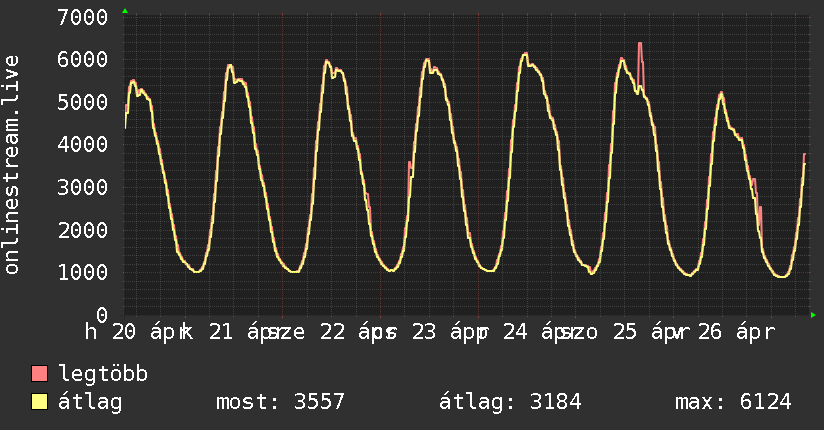The width and height of the screenshot is (824, 430).
Task: Click the "most: 3557" current value
Action: click(280, 402)
